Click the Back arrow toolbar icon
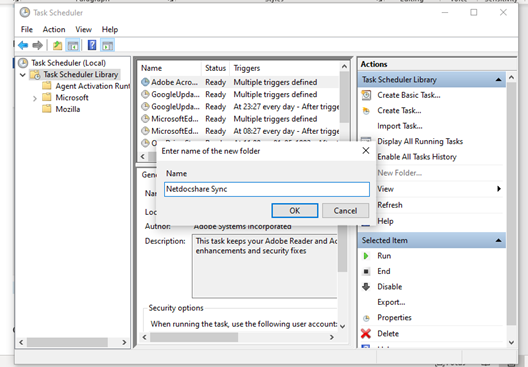This screenshot has width=528, height=367. [23, 45]
